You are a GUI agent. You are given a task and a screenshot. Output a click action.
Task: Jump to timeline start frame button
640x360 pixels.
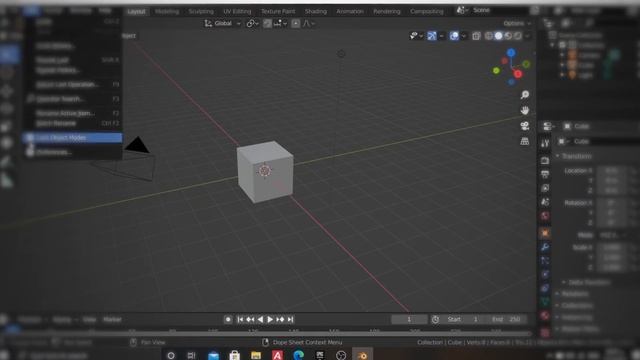coord(240,320)
